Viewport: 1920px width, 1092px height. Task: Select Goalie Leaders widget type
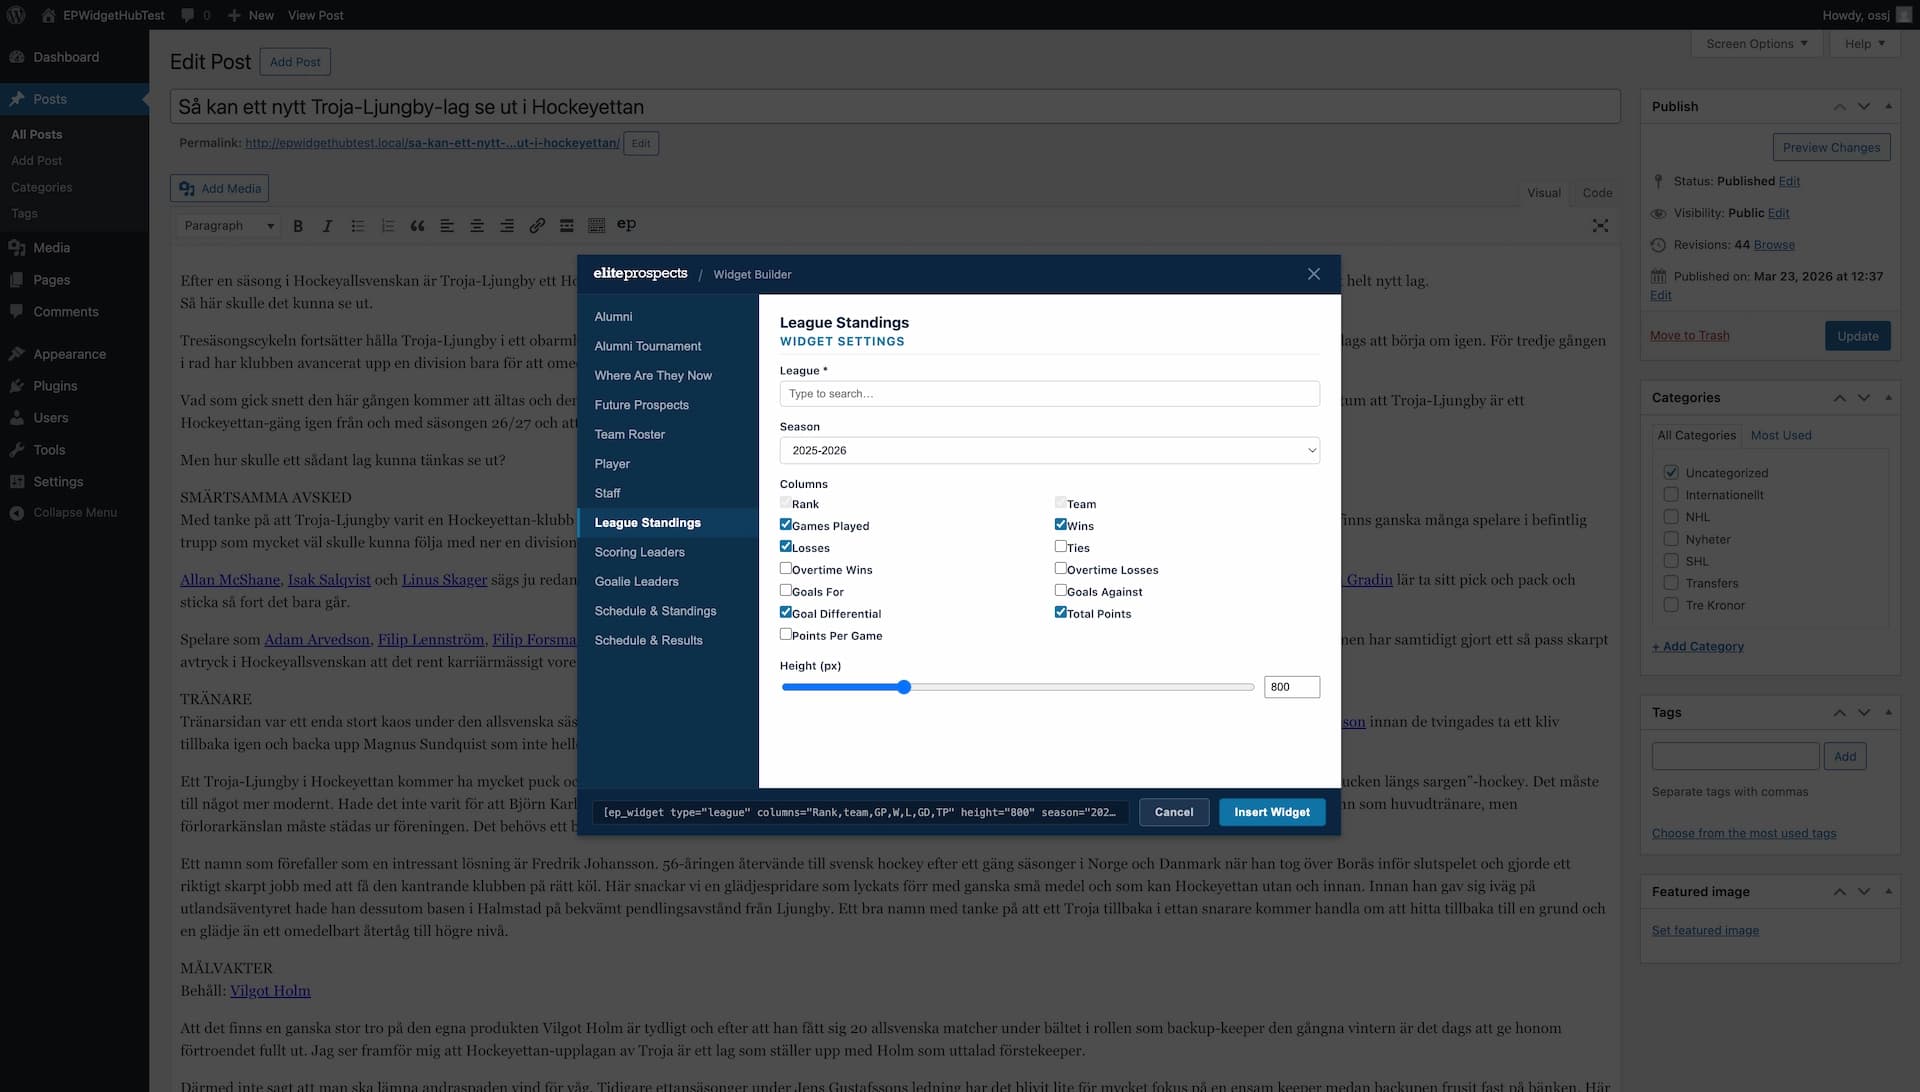click(x=668, y=581)
